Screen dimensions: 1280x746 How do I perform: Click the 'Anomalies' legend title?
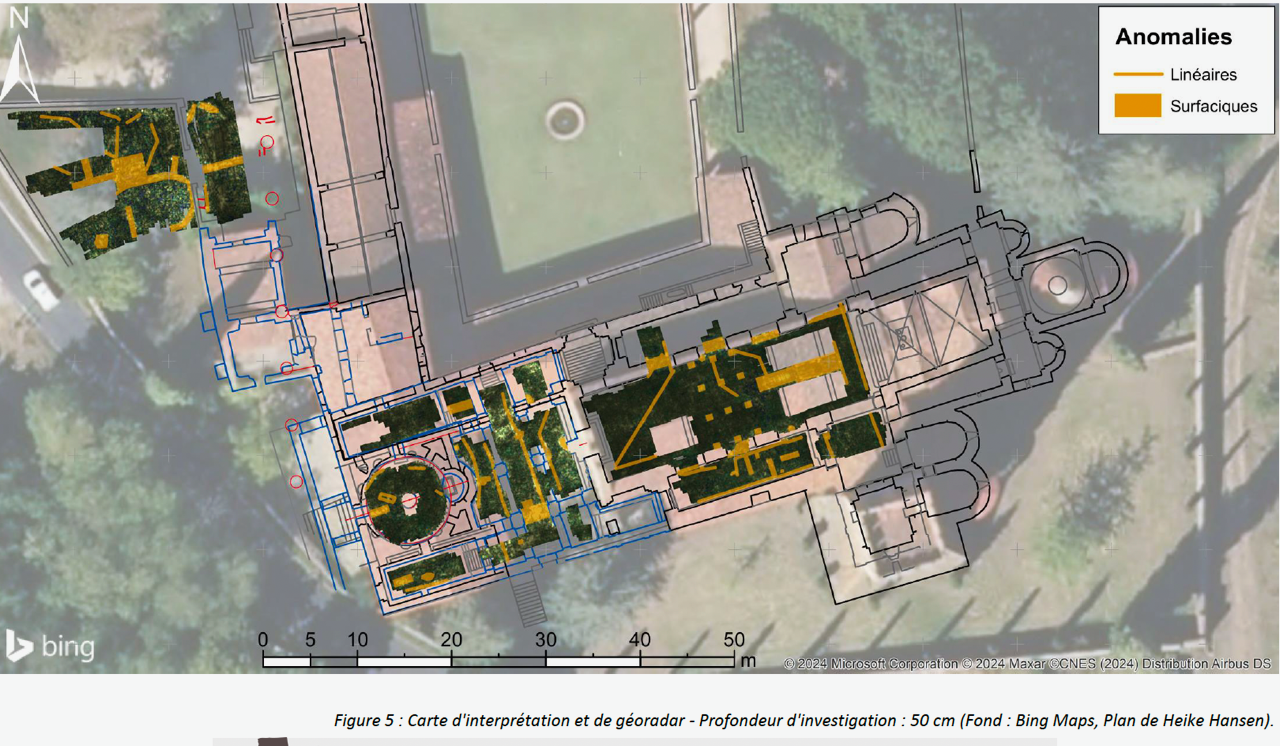tap(1174, 38)
